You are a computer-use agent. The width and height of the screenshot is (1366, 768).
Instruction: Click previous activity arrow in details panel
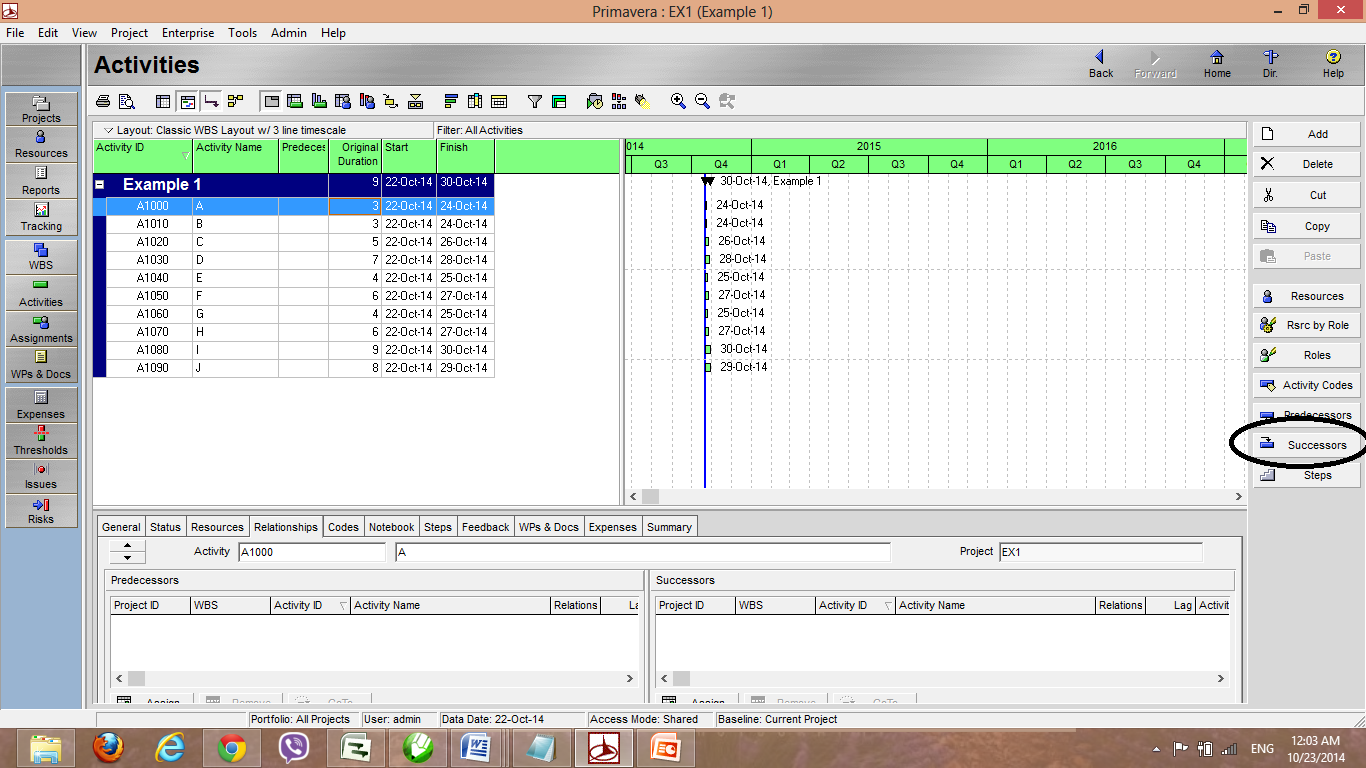click(x=127, y=546)
